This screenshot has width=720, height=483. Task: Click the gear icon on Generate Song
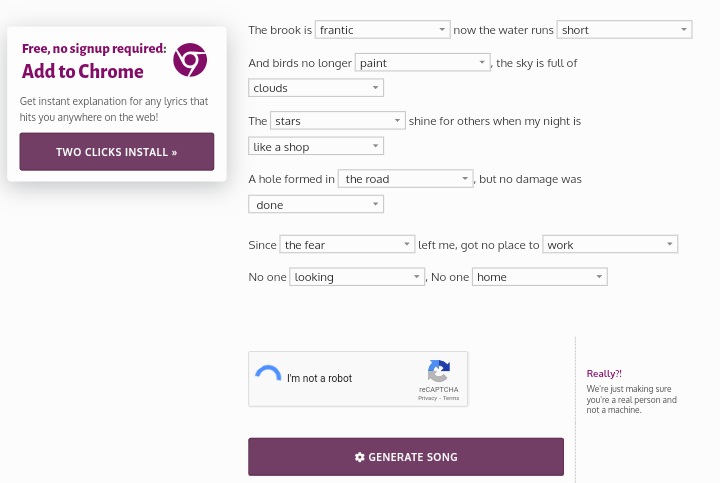pyautogui.click(x=360, y=457)
